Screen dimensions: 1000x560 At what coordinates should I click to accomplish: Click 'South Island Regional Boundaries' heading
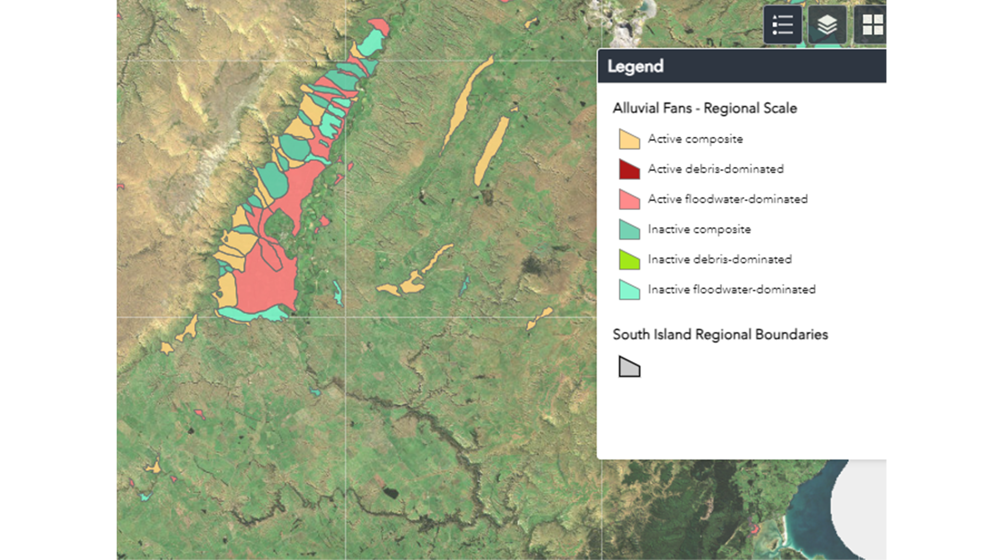coord(720,334)
